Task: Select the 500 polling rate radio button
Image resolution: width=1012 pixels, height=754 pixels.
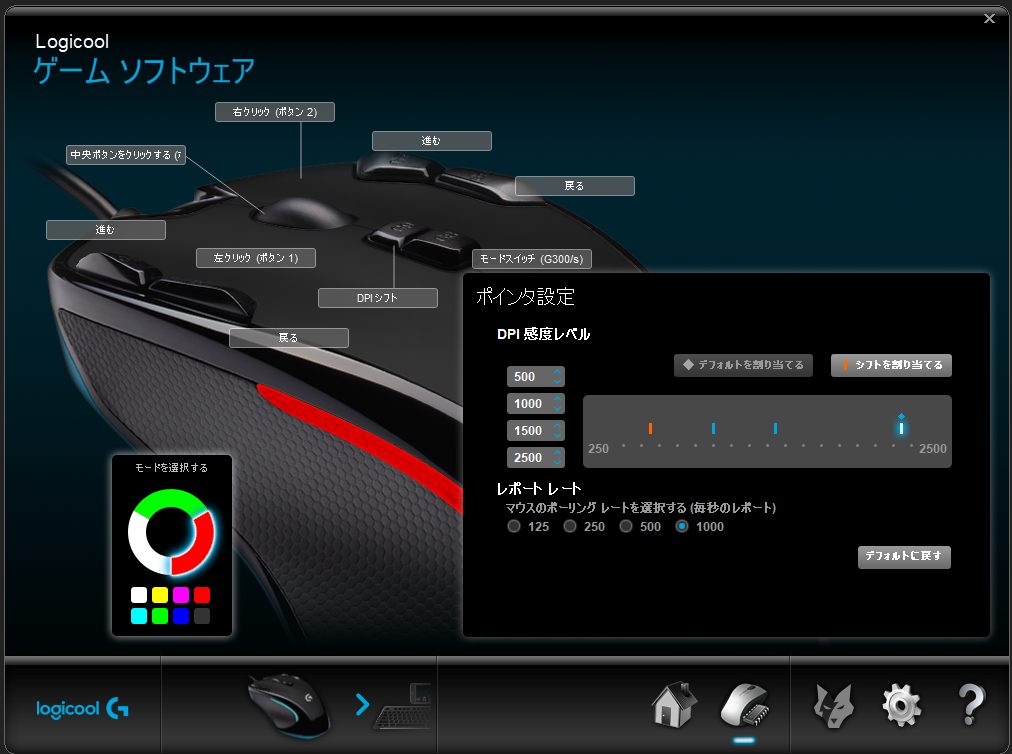Action: [625, 526]
